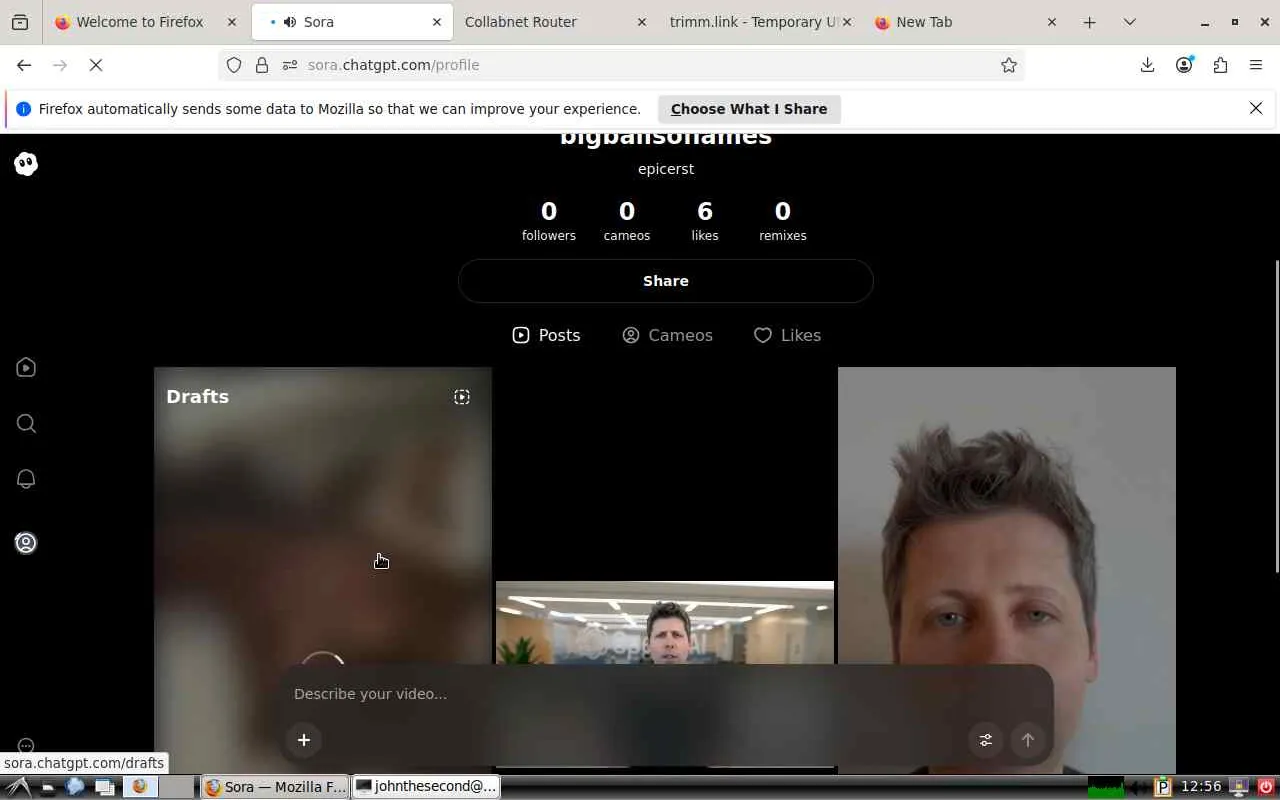The height and width of the screenshot is (800, 1280).
Task: Open notifications bell in the sidebar
Action: click(x=26, y=479)
